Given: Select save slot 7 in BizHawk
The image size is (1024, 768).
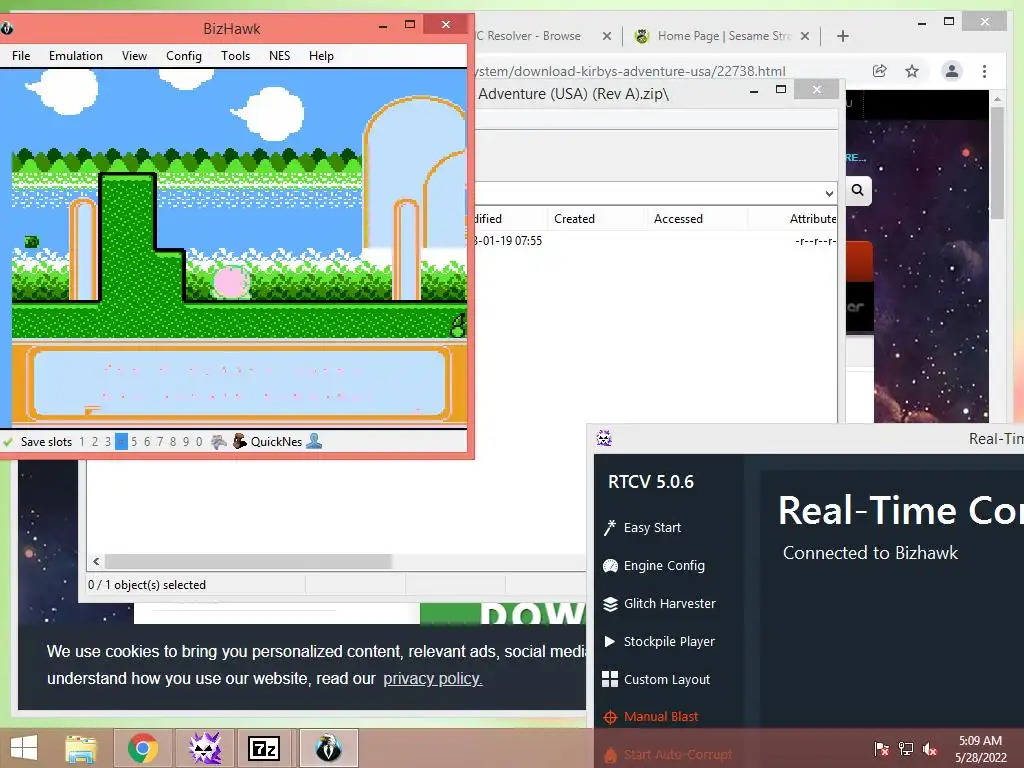Looking at the screenshot, I should (x=160, y=441).
